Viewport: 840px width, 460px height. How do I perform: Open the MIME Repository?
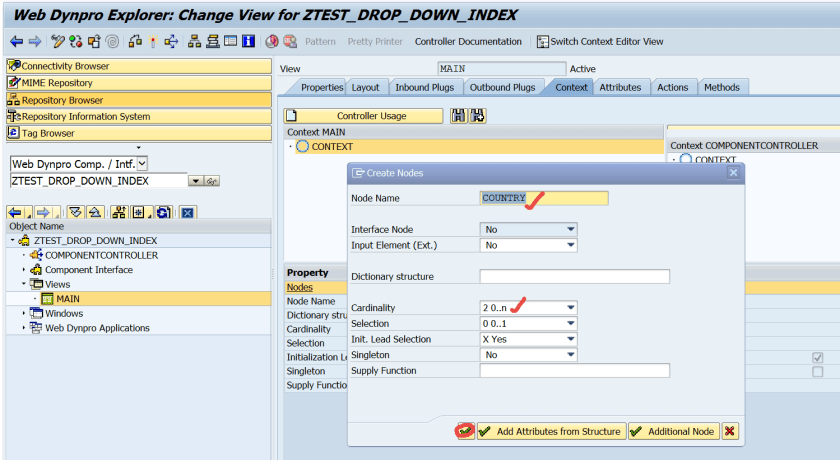click(139, 83)
